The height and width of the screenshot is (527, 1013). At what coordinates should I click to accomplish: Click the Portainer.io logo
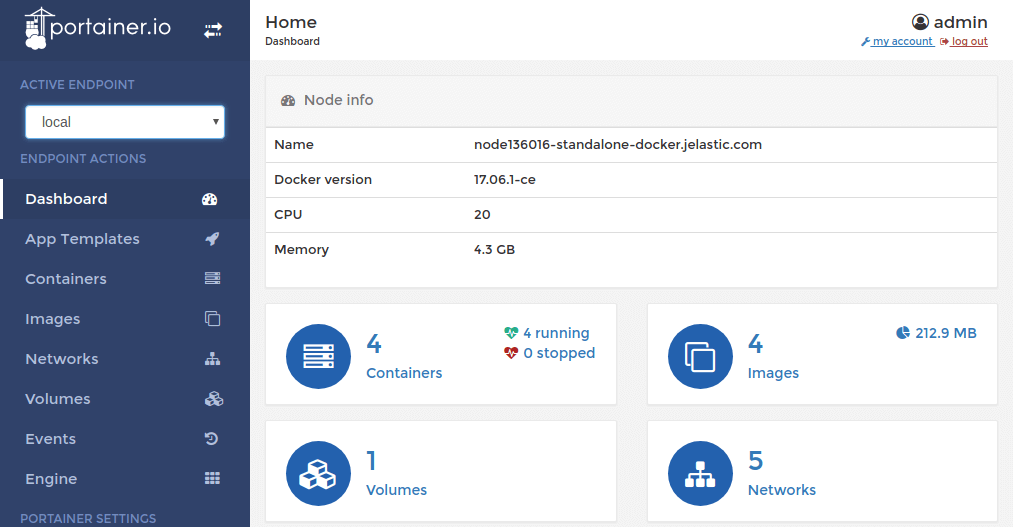[x=98, y=29]
